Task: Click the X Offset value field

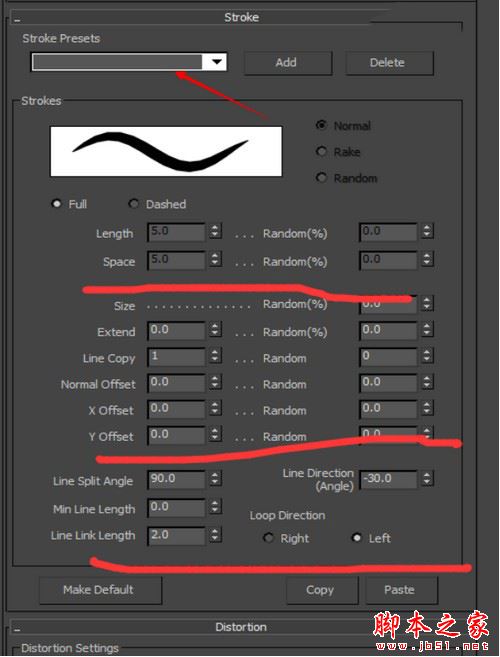Action: (x=176, y=409)
